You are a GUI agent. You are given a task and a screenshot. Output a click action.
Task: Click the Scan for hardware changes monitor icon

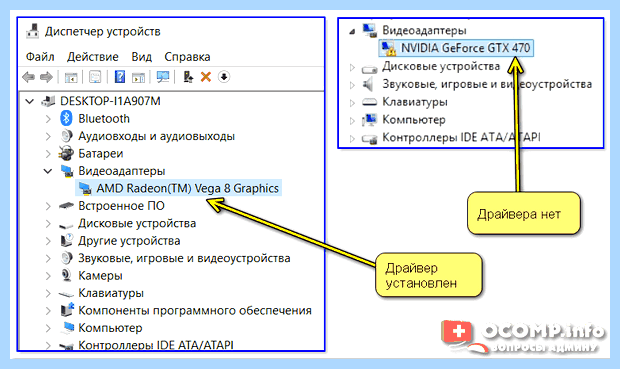coord(163,77)
